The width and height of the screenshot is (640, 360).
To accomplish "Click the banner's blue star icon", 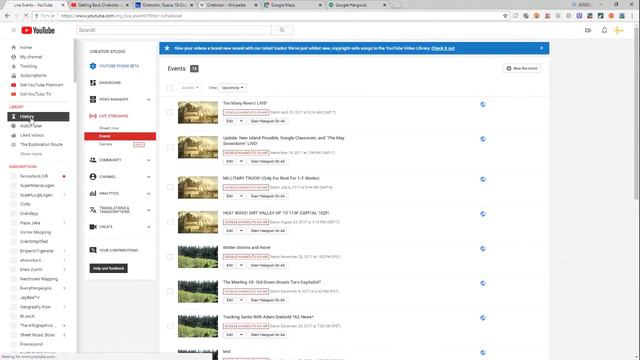I will [x=167, y=48].
